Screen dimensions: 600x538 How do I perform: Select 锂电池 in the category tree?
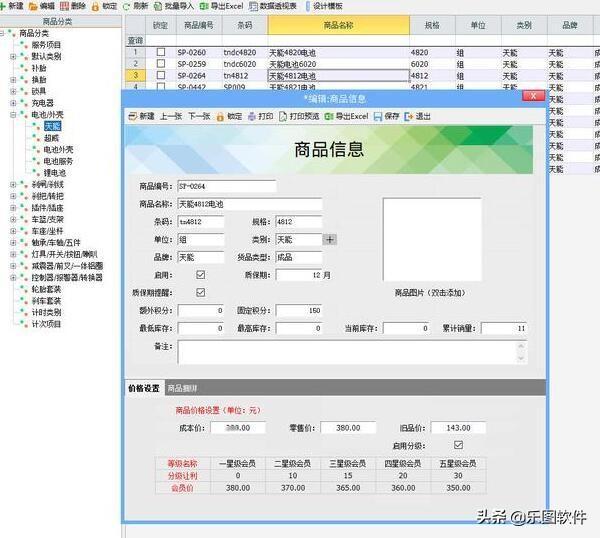tap(55, 173)
